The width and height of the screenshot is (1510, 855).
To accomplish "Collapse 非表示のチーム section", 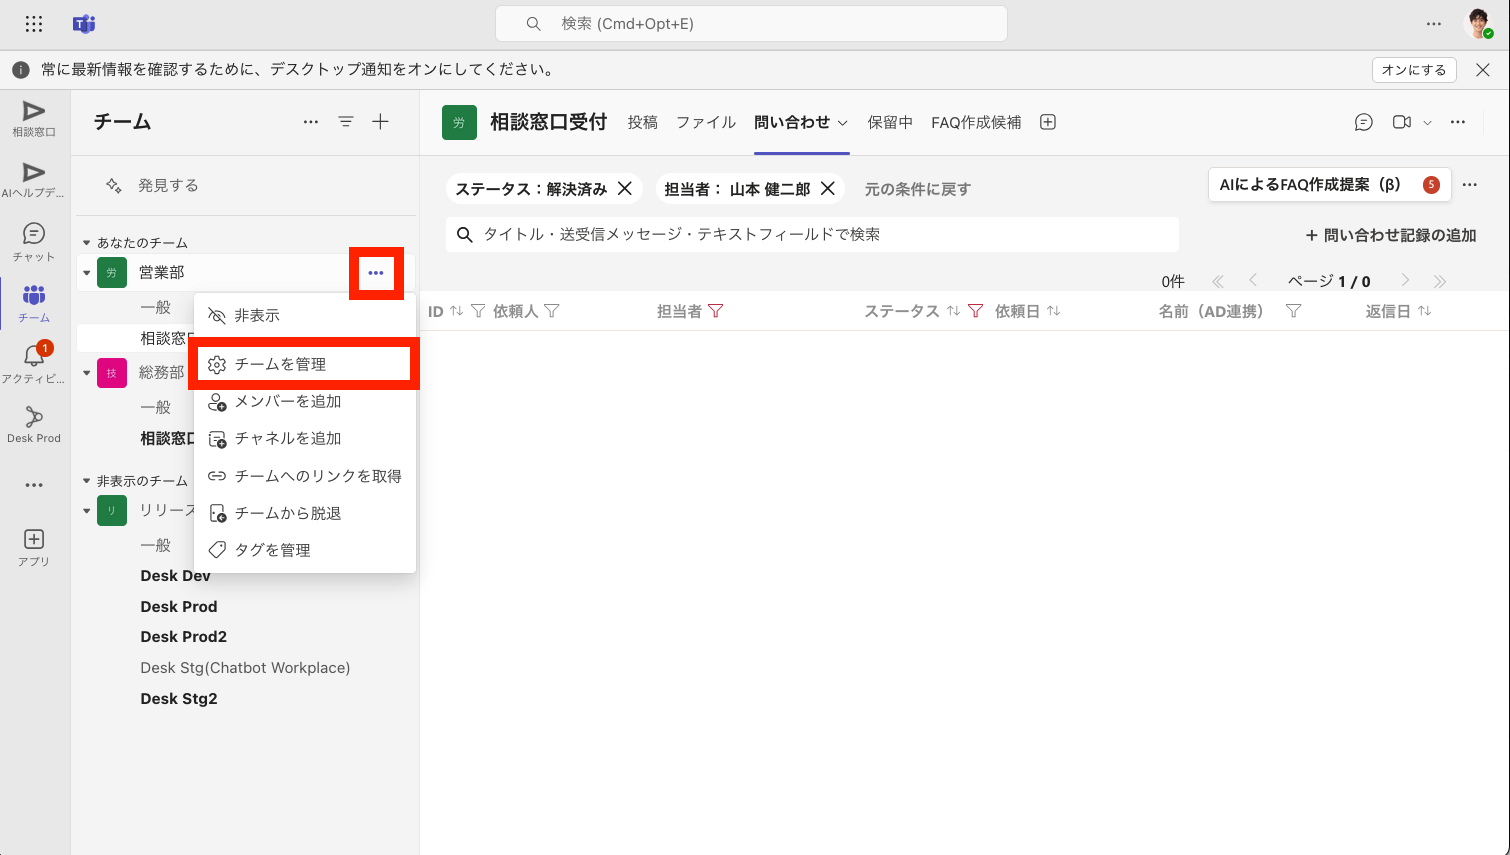I will point(87,481).
